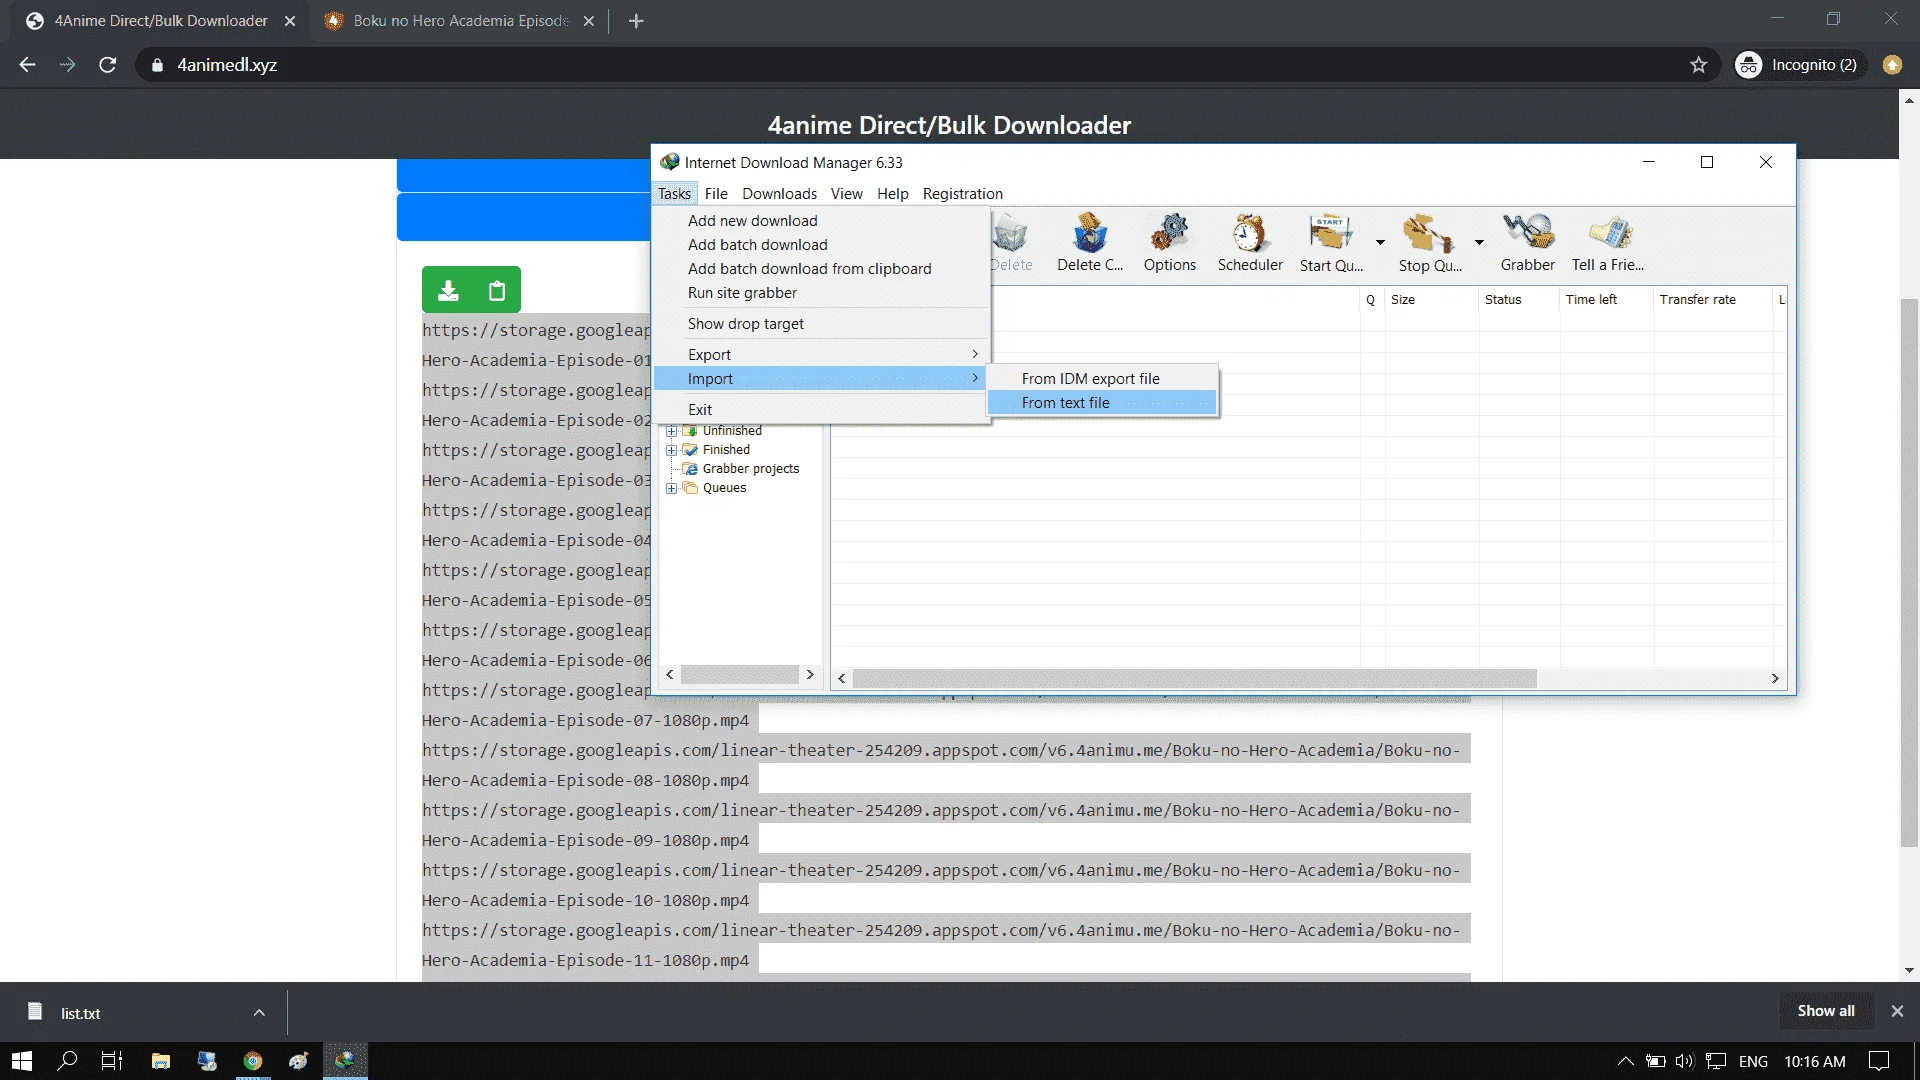This screenshot has height=1080, width=1920.
Task: Go back in Chrome
Action: (28, 65)
